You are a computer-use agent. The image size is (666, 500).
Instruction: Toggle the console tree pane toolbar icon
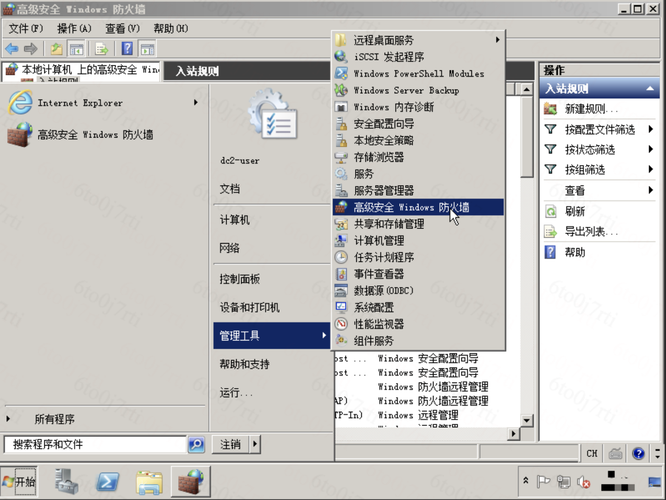[76, 49]
